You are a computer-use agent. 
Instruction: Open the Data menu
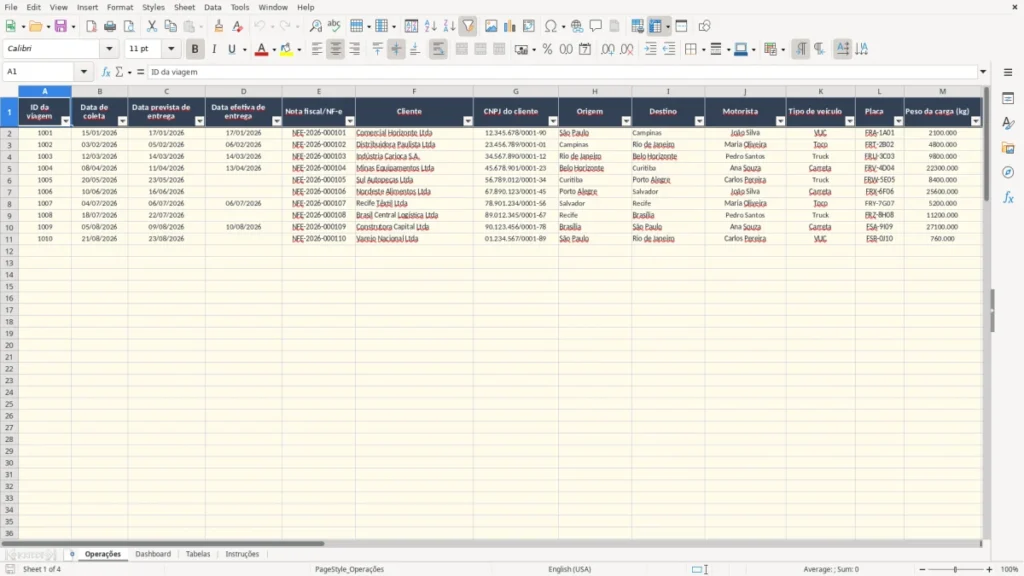(212, 7)
